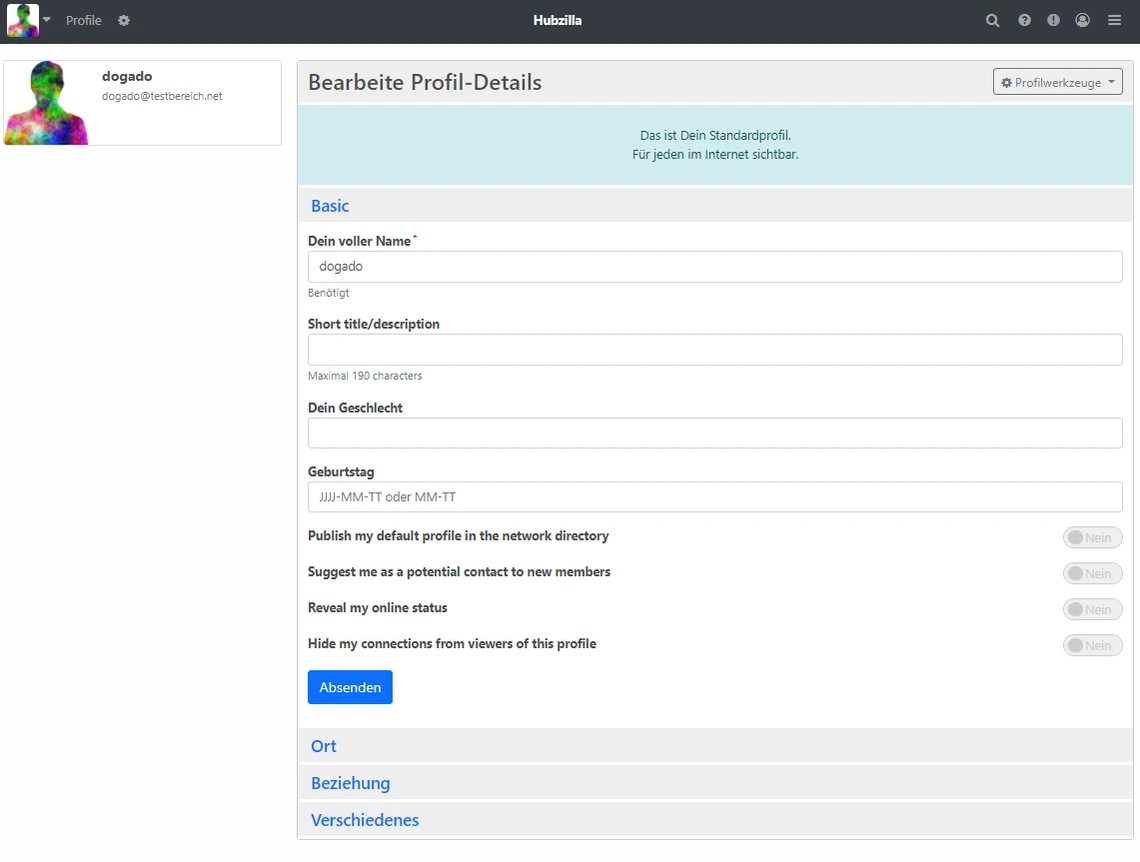Open the help question mark icon
Viewport: 1140px width, 862px height.
tap(1024, 20)
